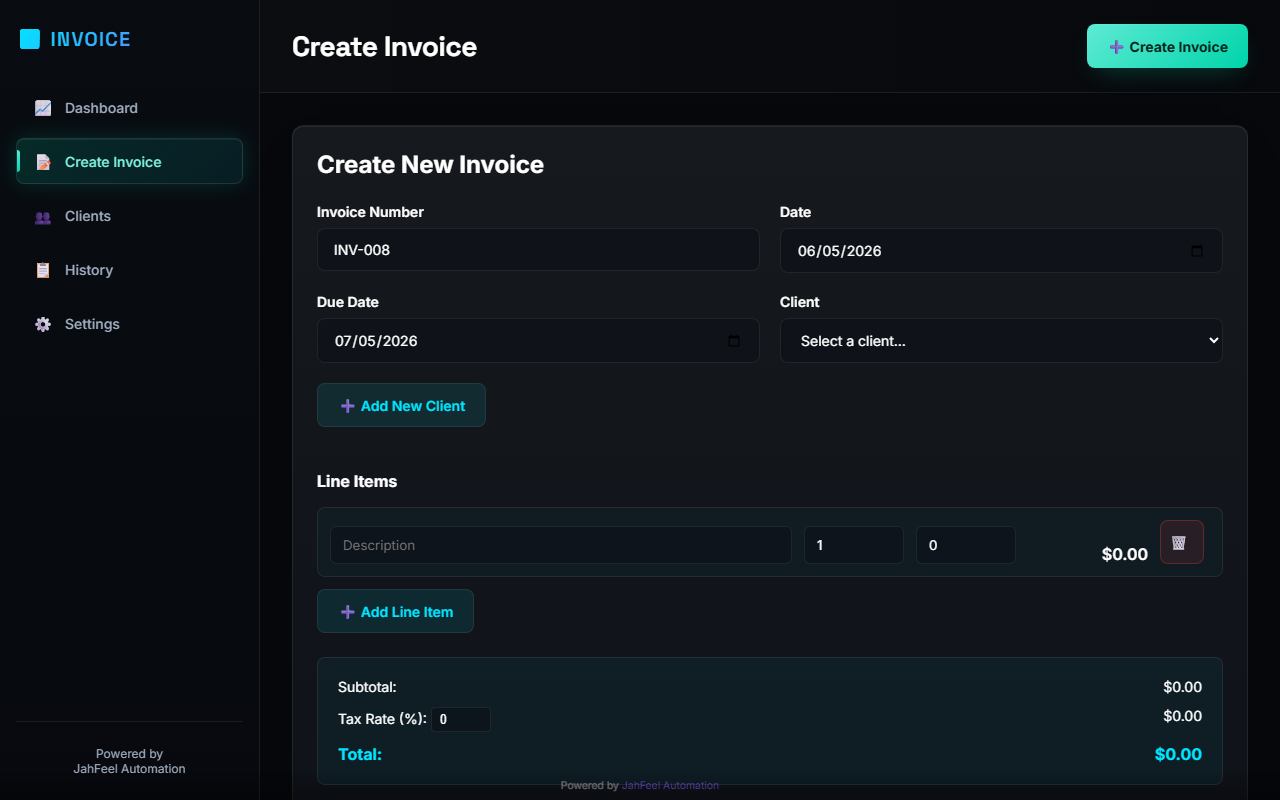This screenshot has width=1280, height=800.
Task: Click the INVOICE brand text
Action: [x=91, y=39]
